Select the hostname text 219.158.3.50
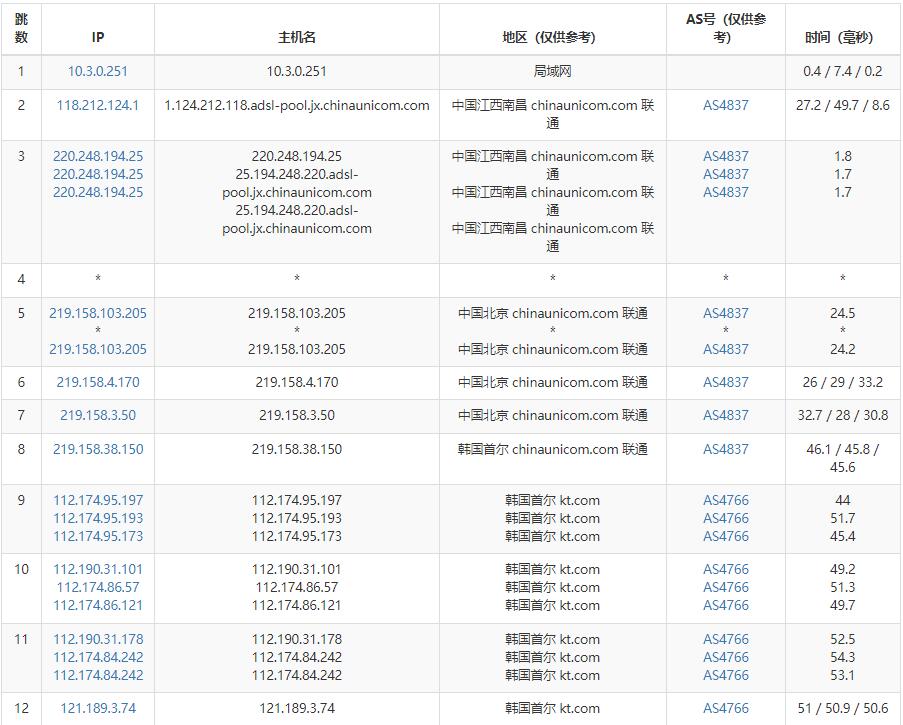Image resolution: width=903 pixels, height=725 pixels. [297, 415]
